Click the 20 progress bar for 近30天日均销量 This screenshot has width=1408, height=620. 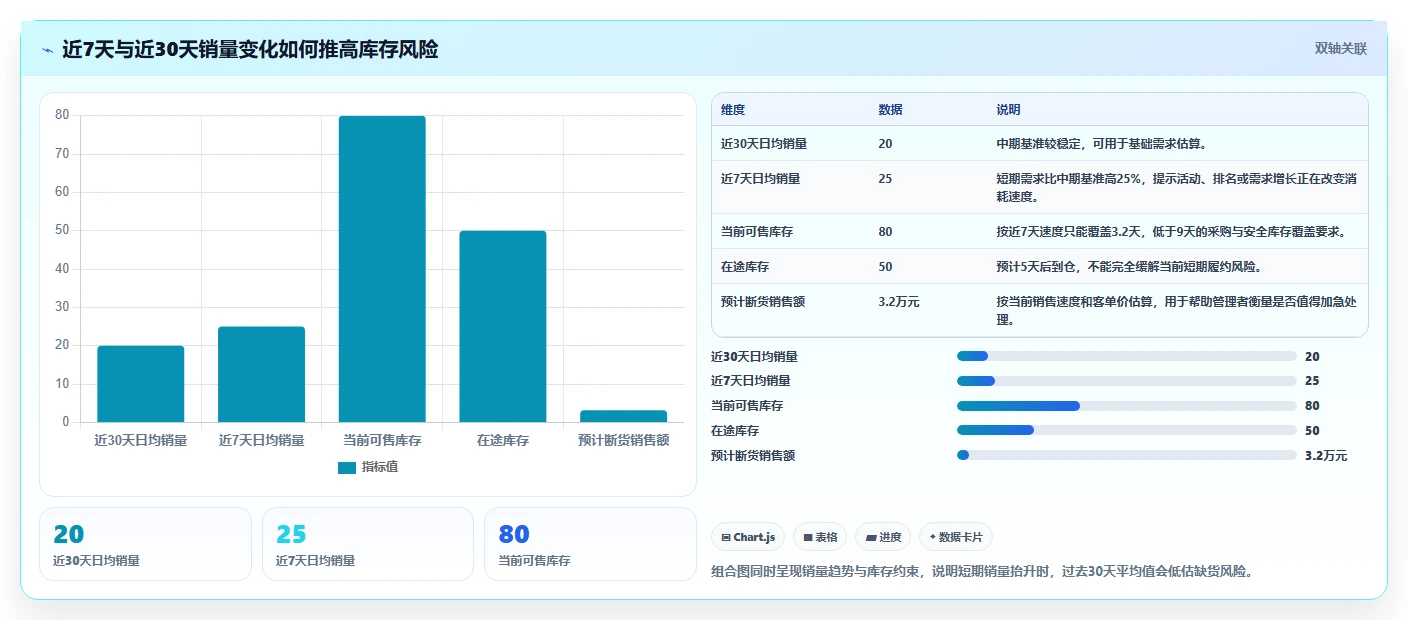tap(1126, 356)
